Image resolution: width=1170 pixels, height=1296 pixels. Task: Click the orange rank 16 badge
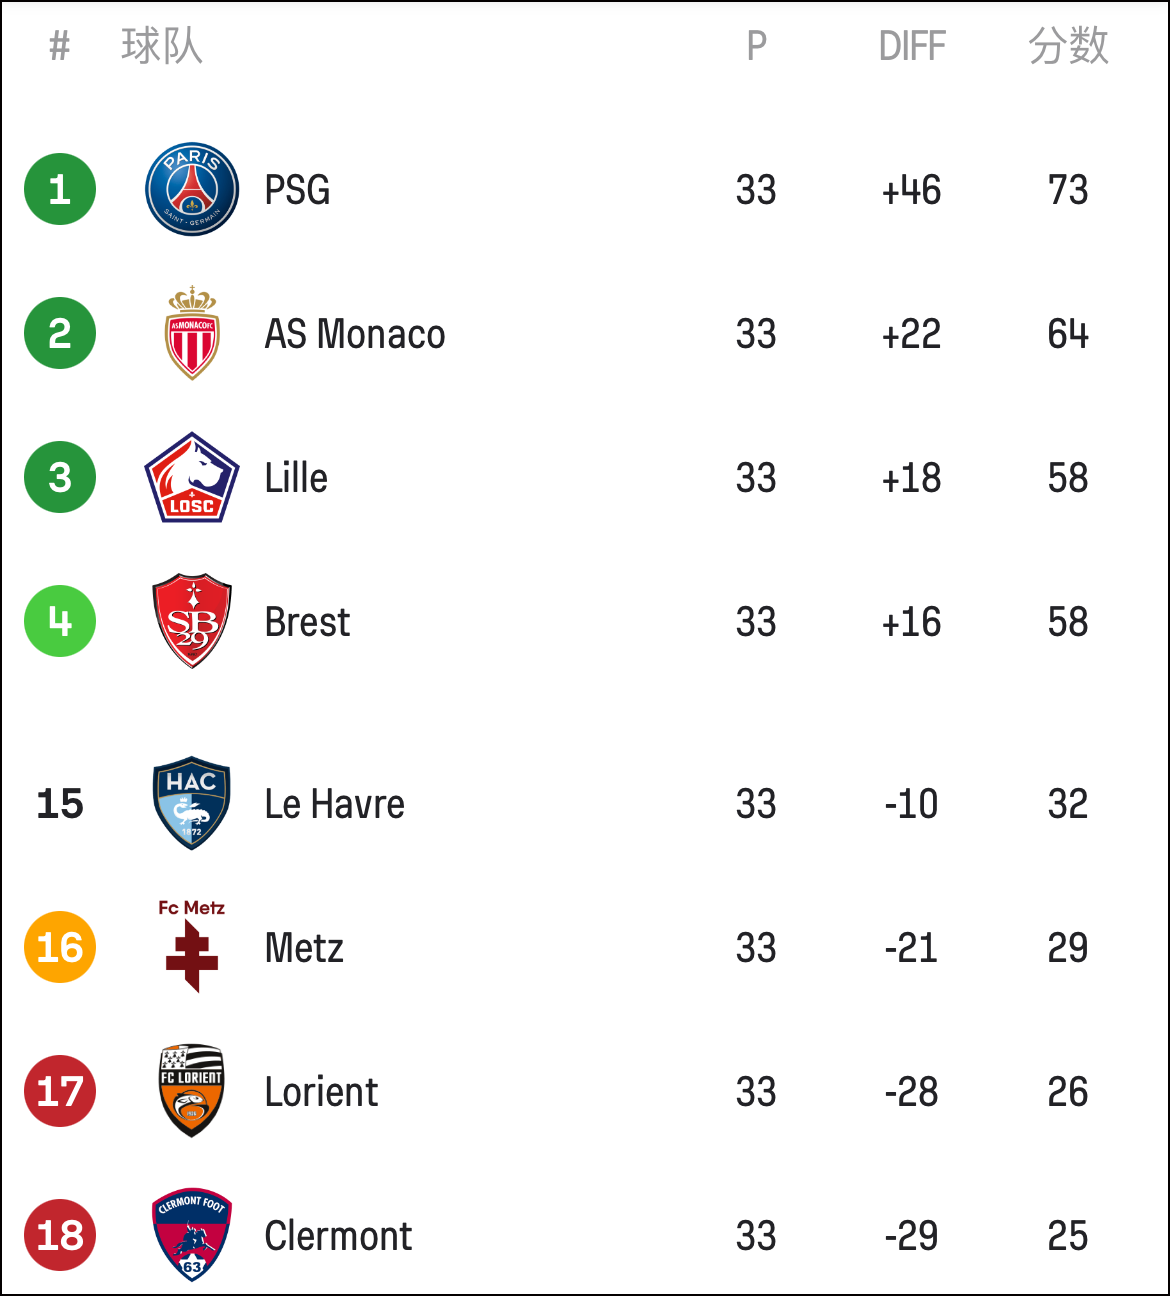coord(60,947)
